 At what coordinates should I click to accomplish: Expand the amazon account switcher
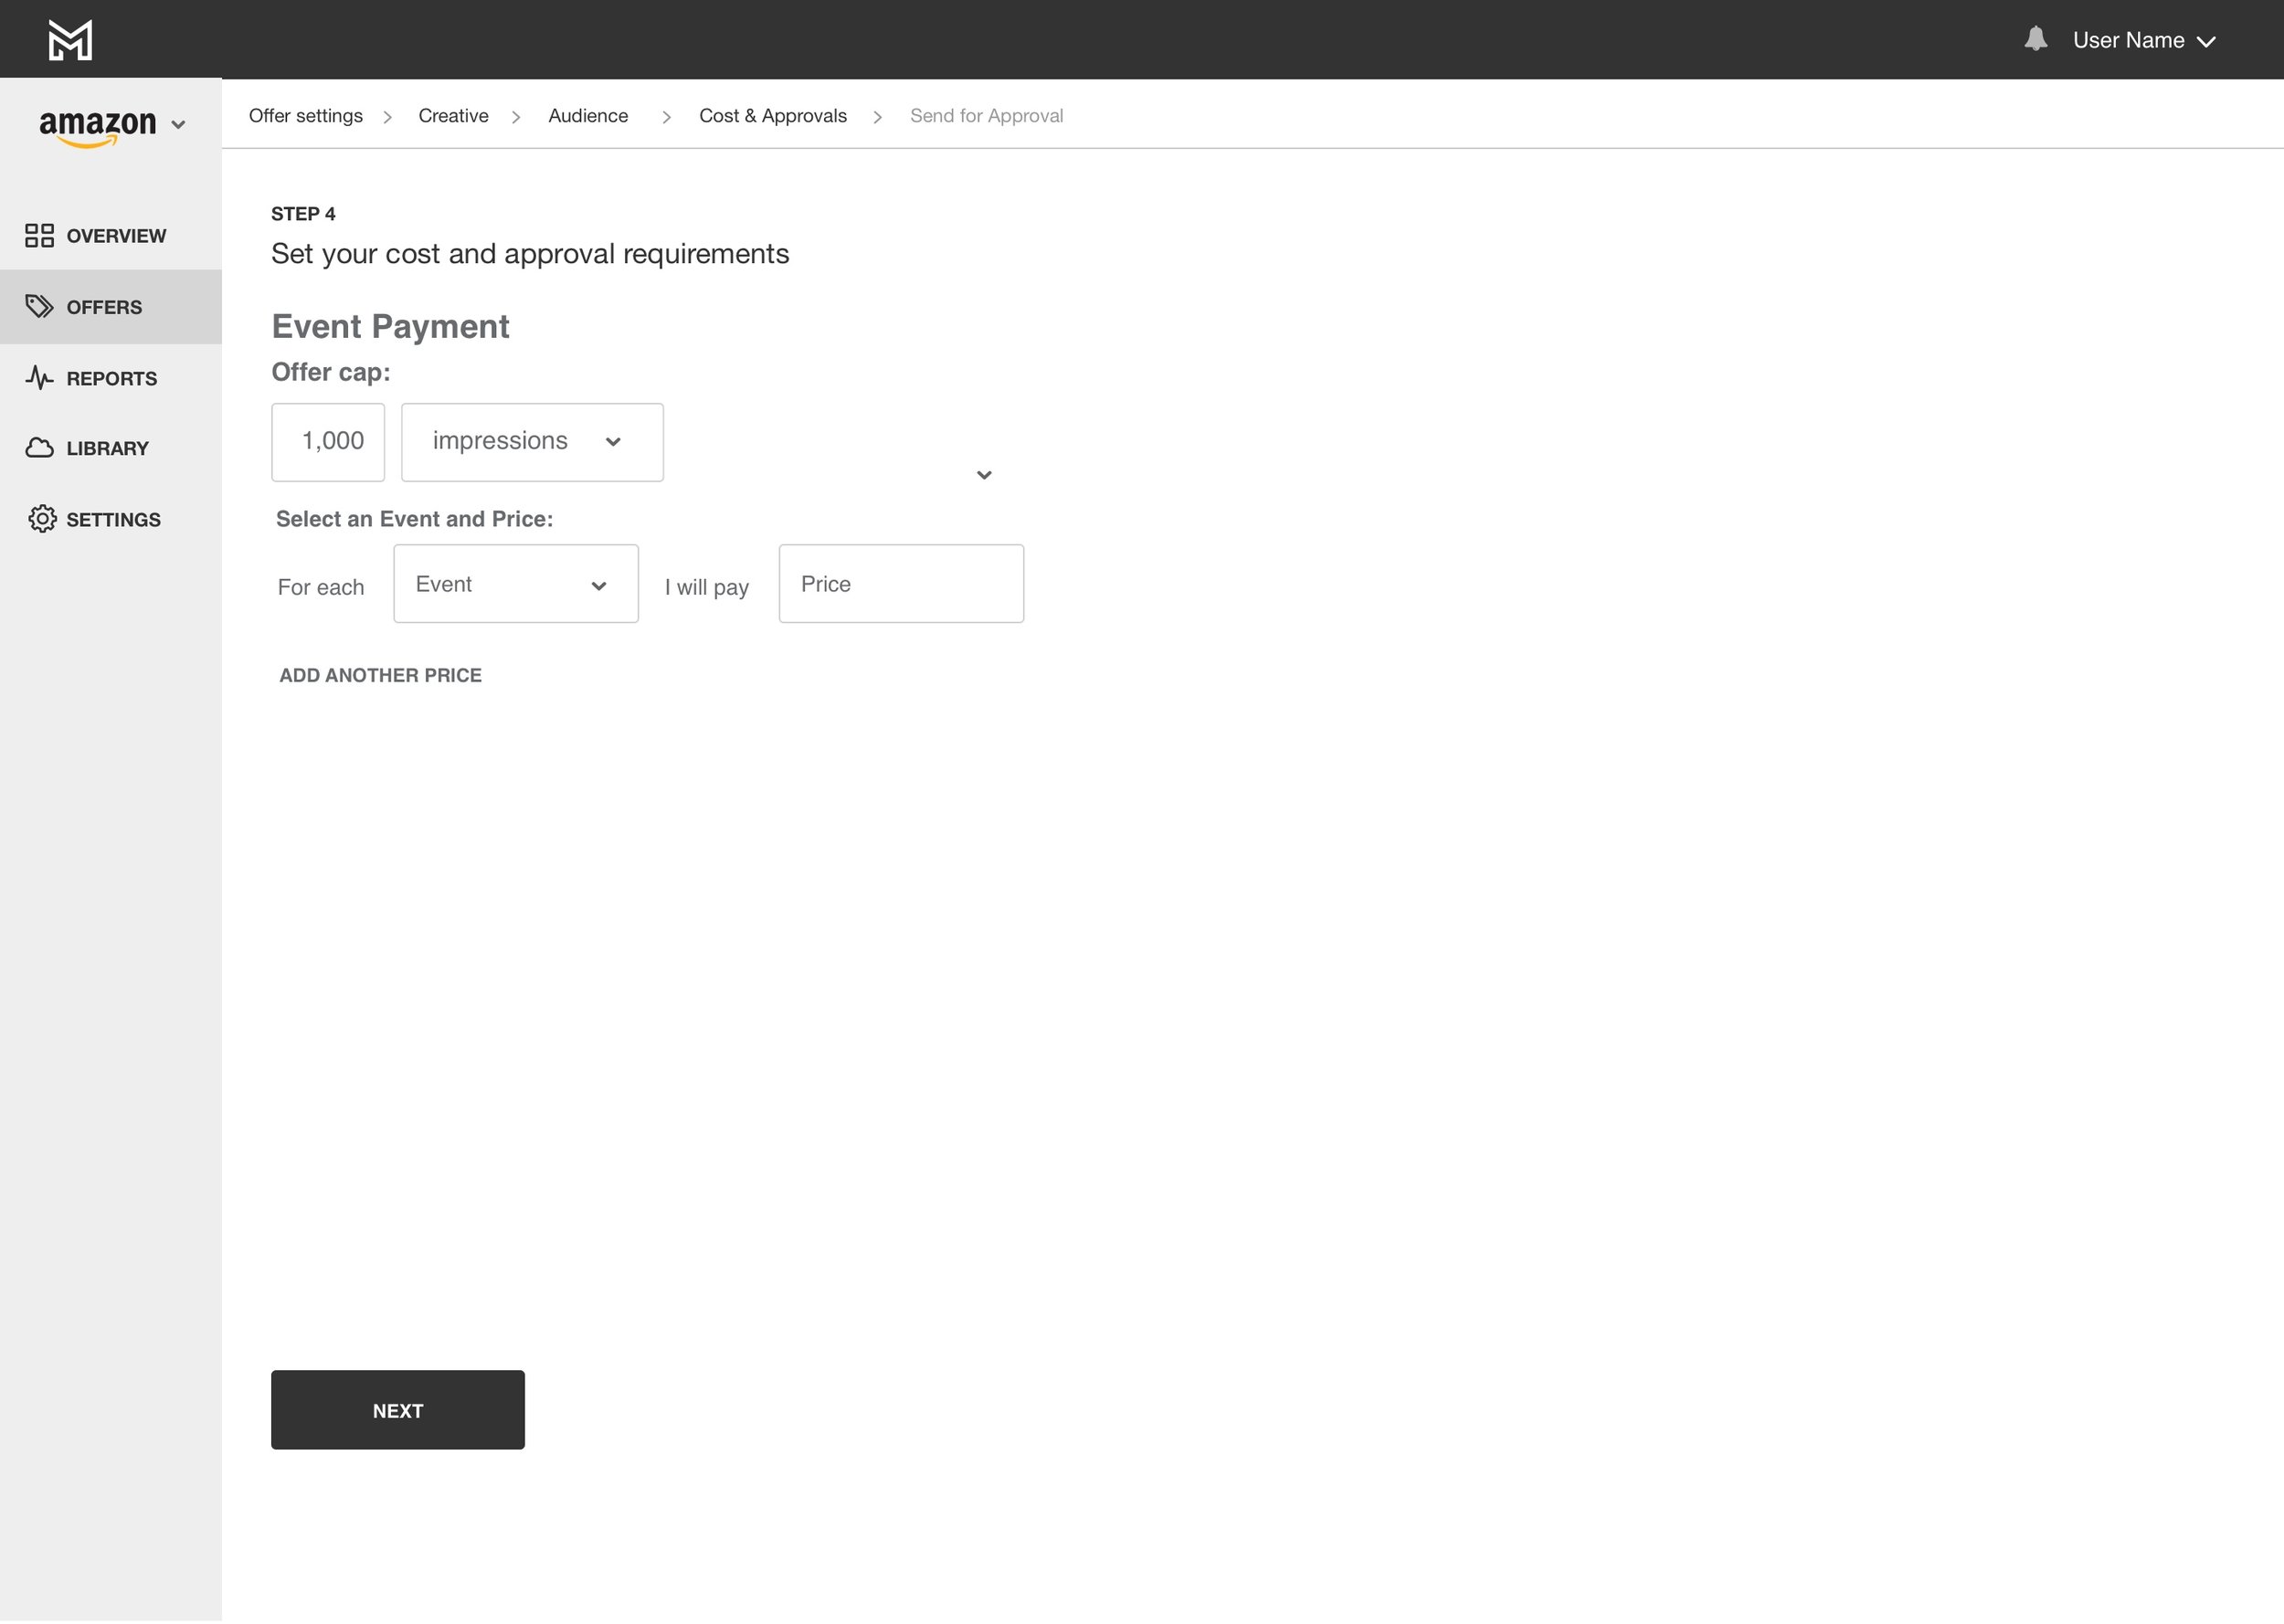tap(178, 125)
